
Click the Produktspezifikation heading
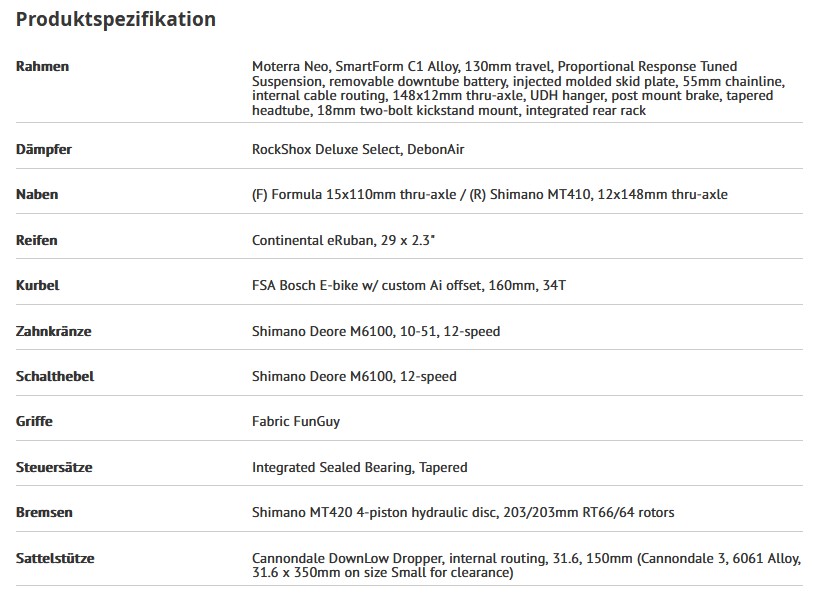coord(116,19)
